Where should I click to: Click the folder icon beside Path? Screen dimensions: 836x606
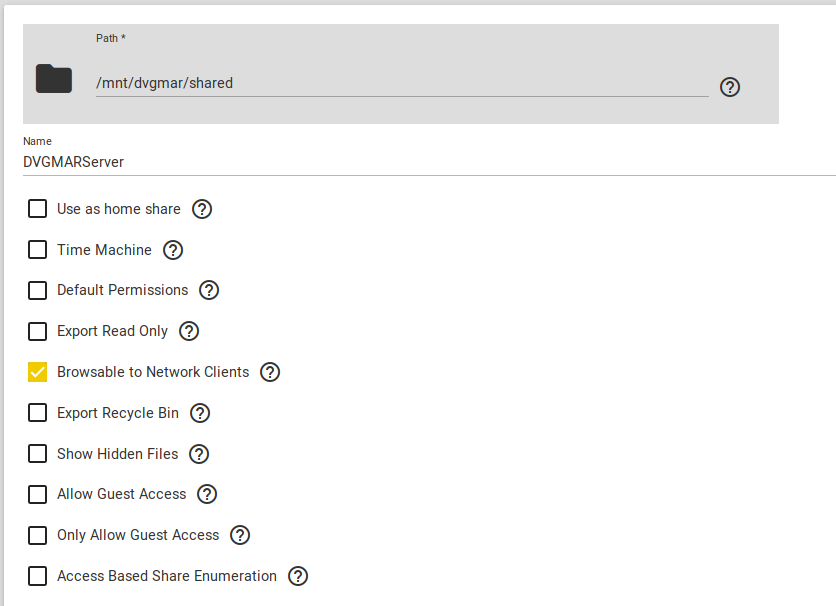tap(54, 79)
